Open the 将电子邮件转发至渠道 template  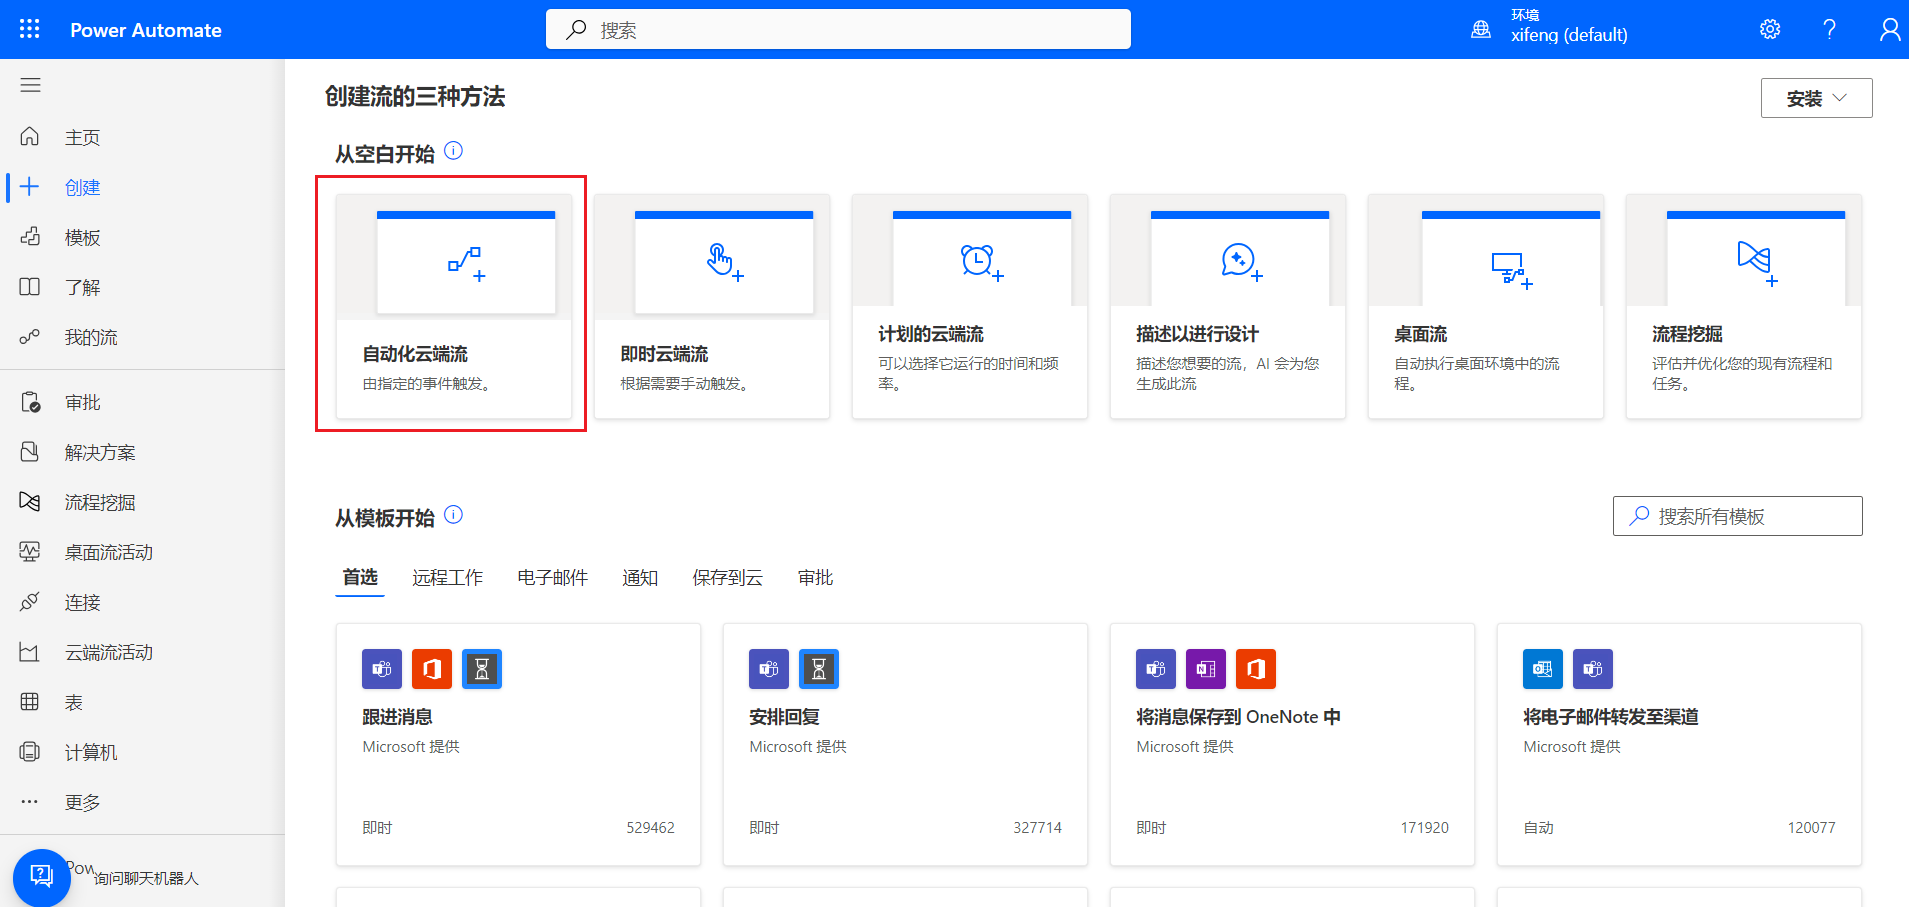coord(1679,744)
